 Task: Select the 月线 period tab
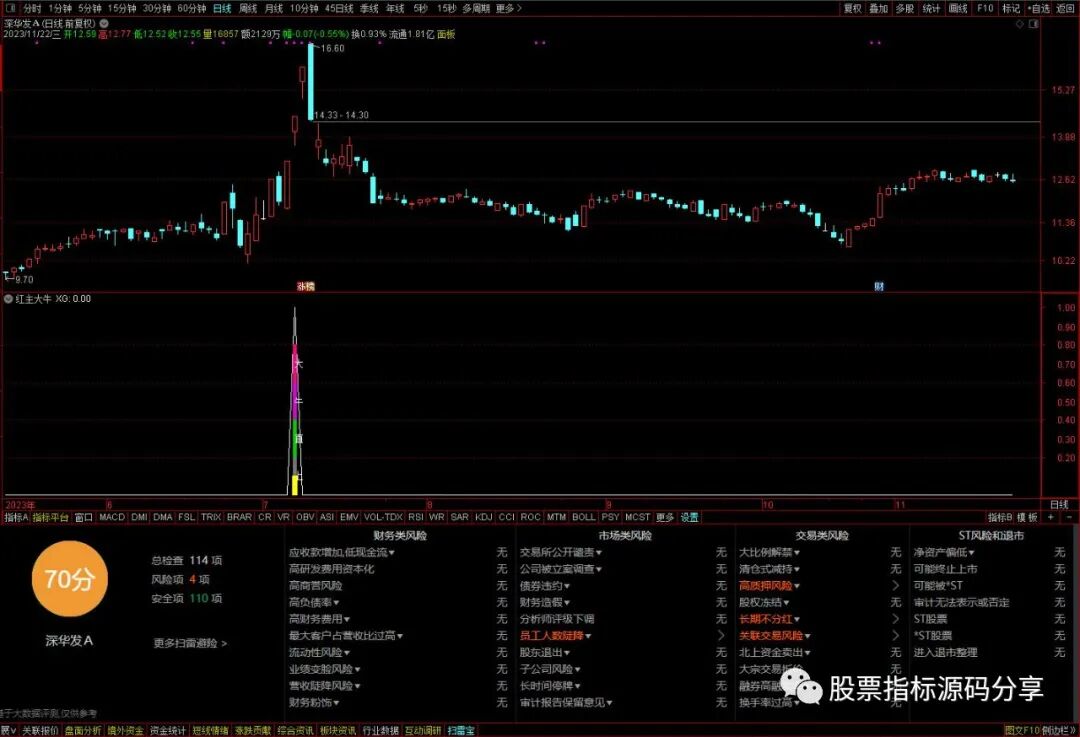pyautogui.click(x=274, y=8)
